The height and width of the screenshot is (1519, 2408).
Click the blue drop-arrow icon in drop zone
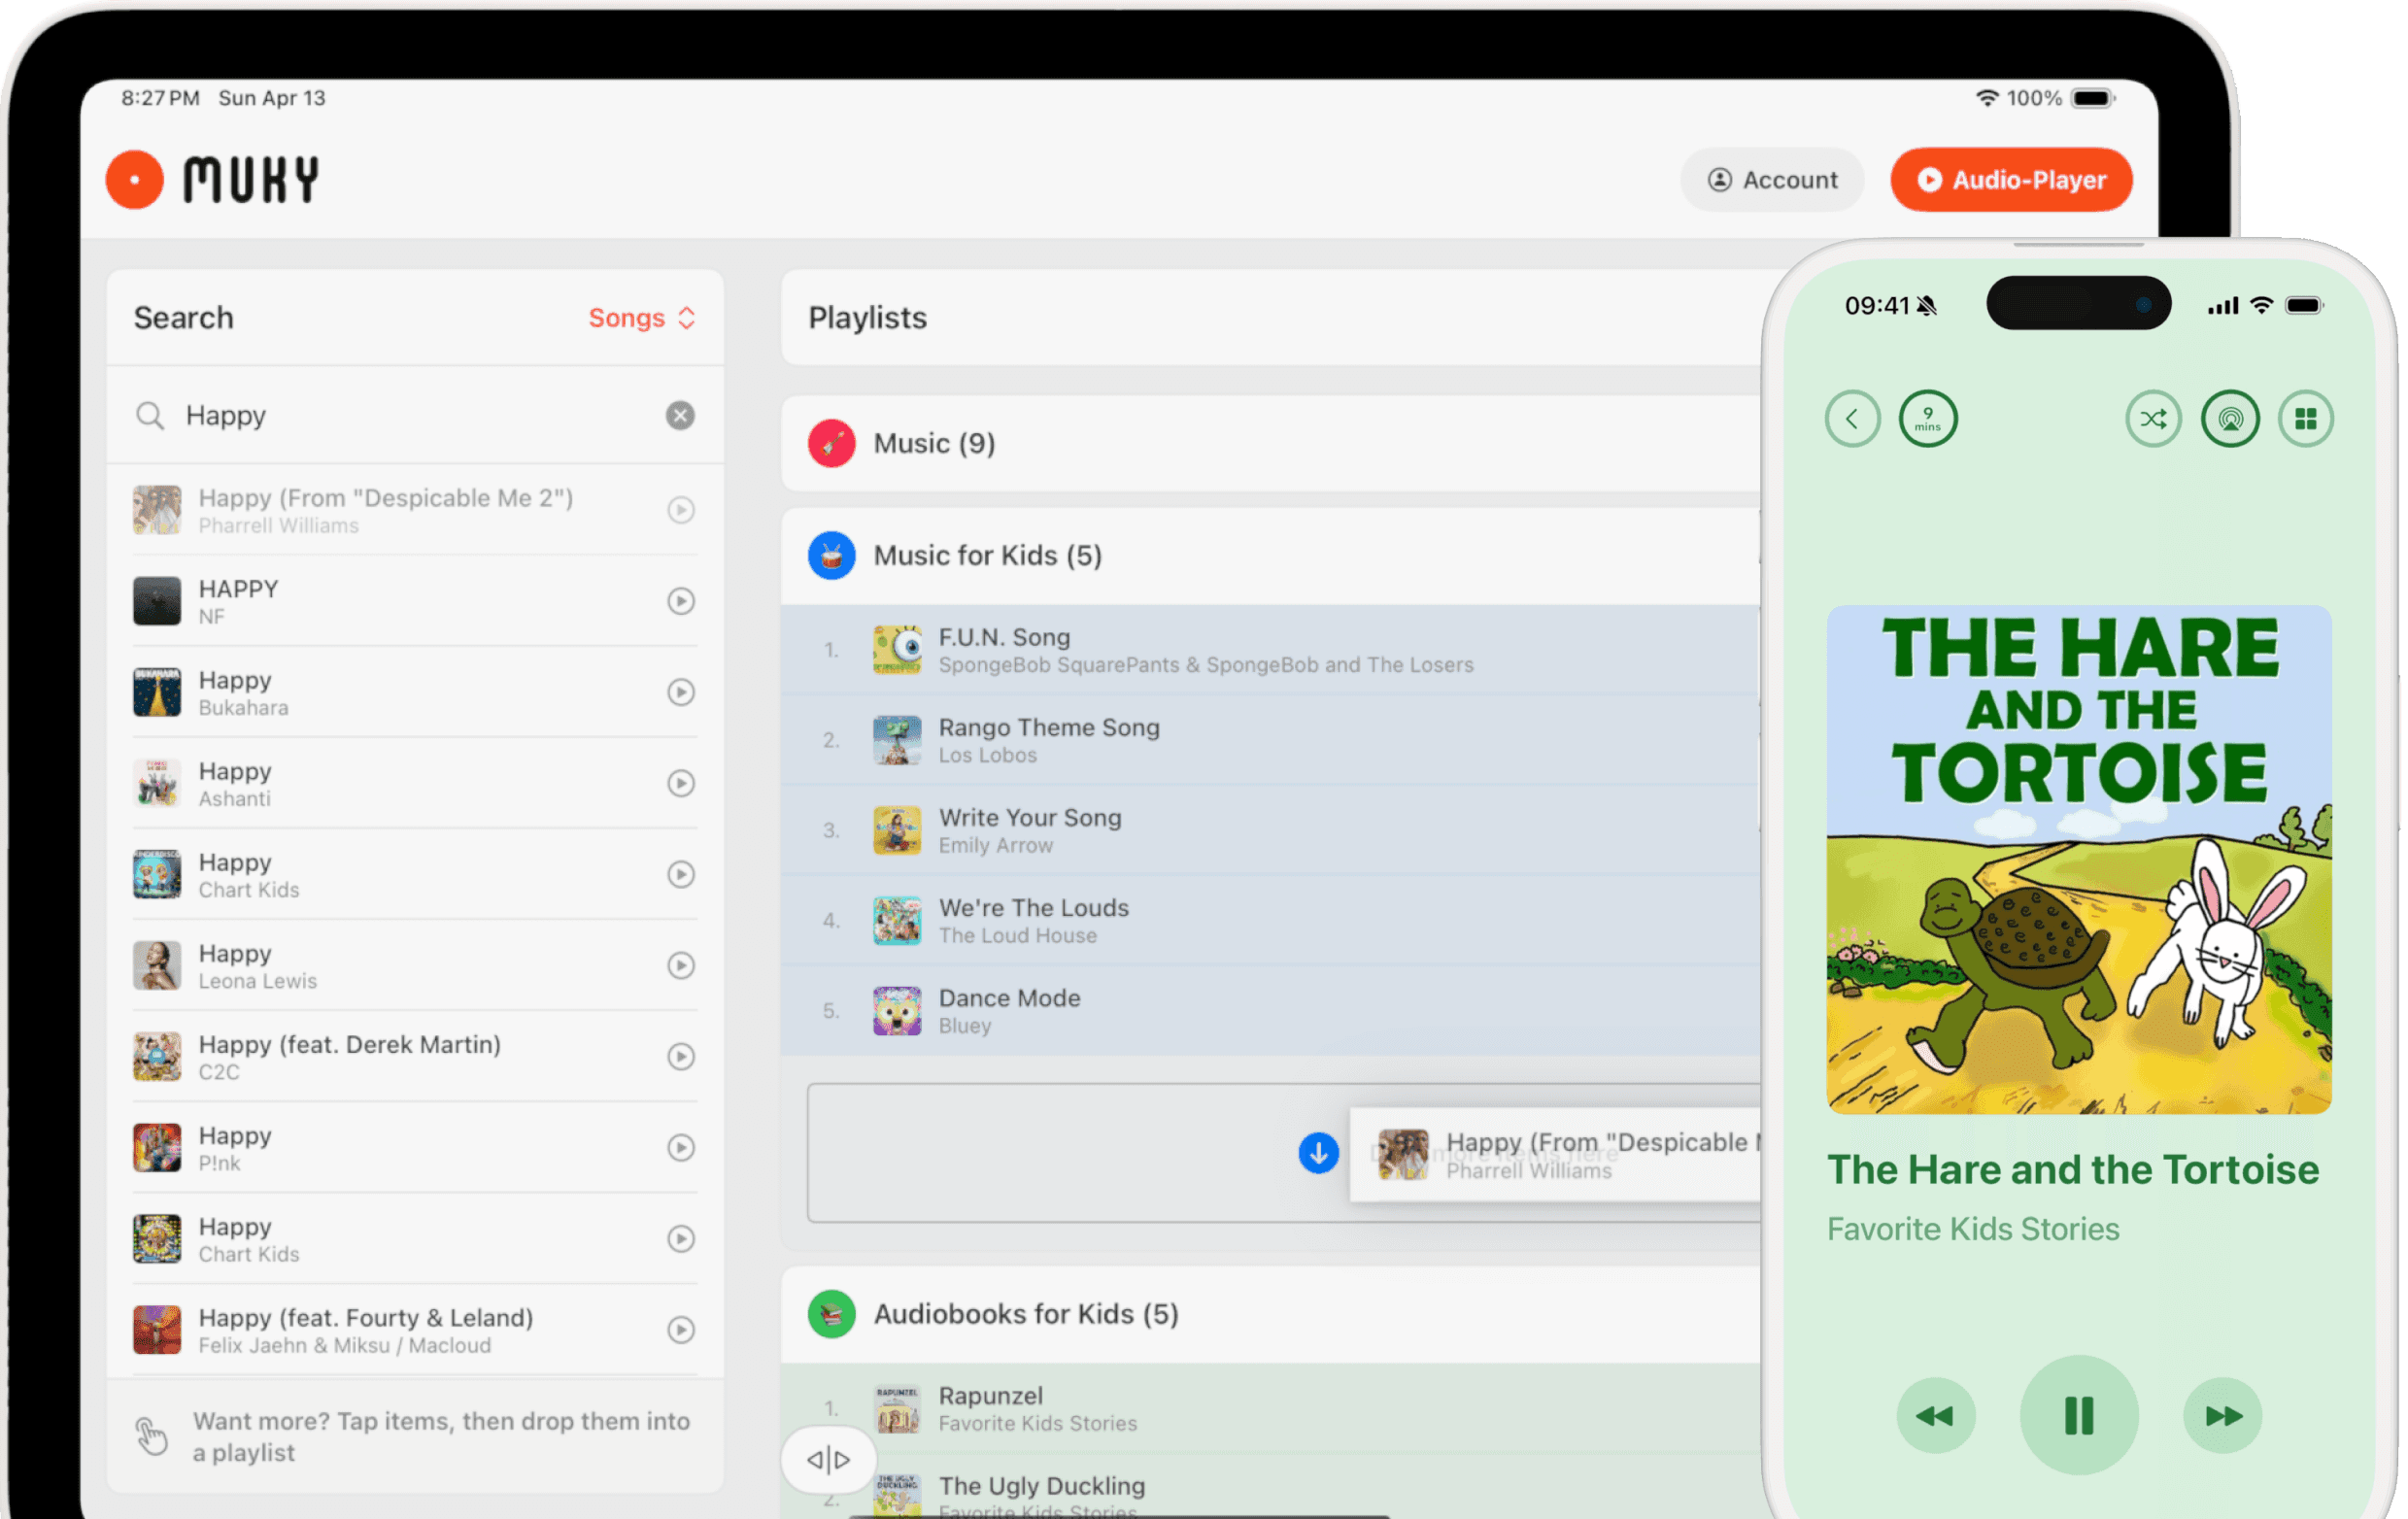click(x=1318, y=1153)
